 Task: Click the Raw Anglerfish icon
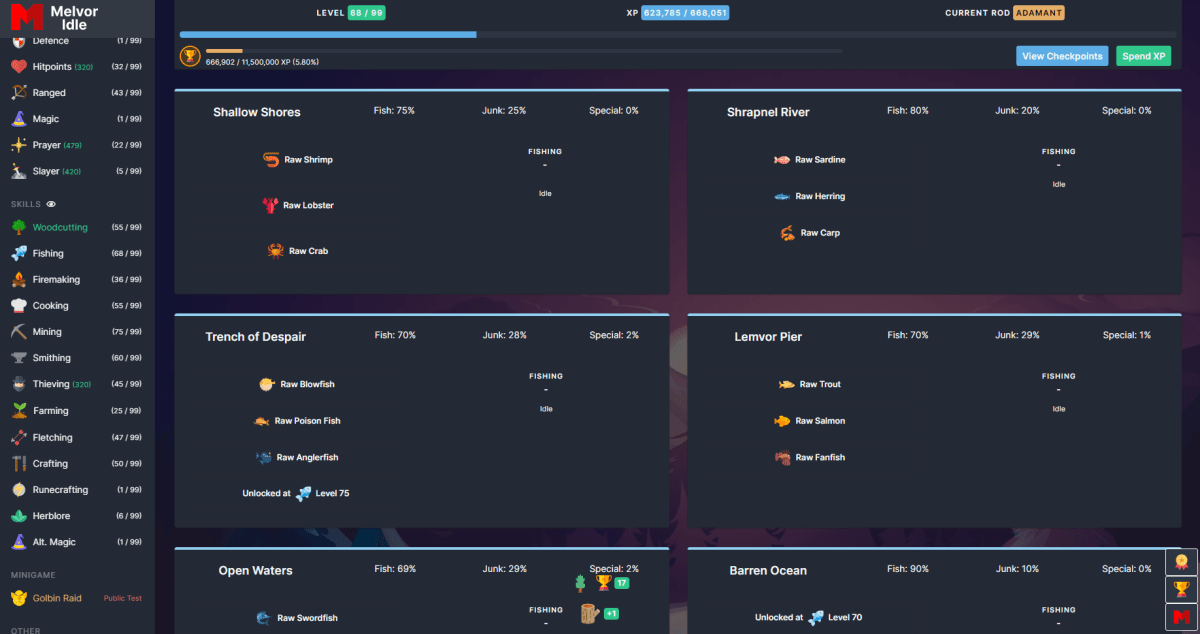tap(264, 458)
